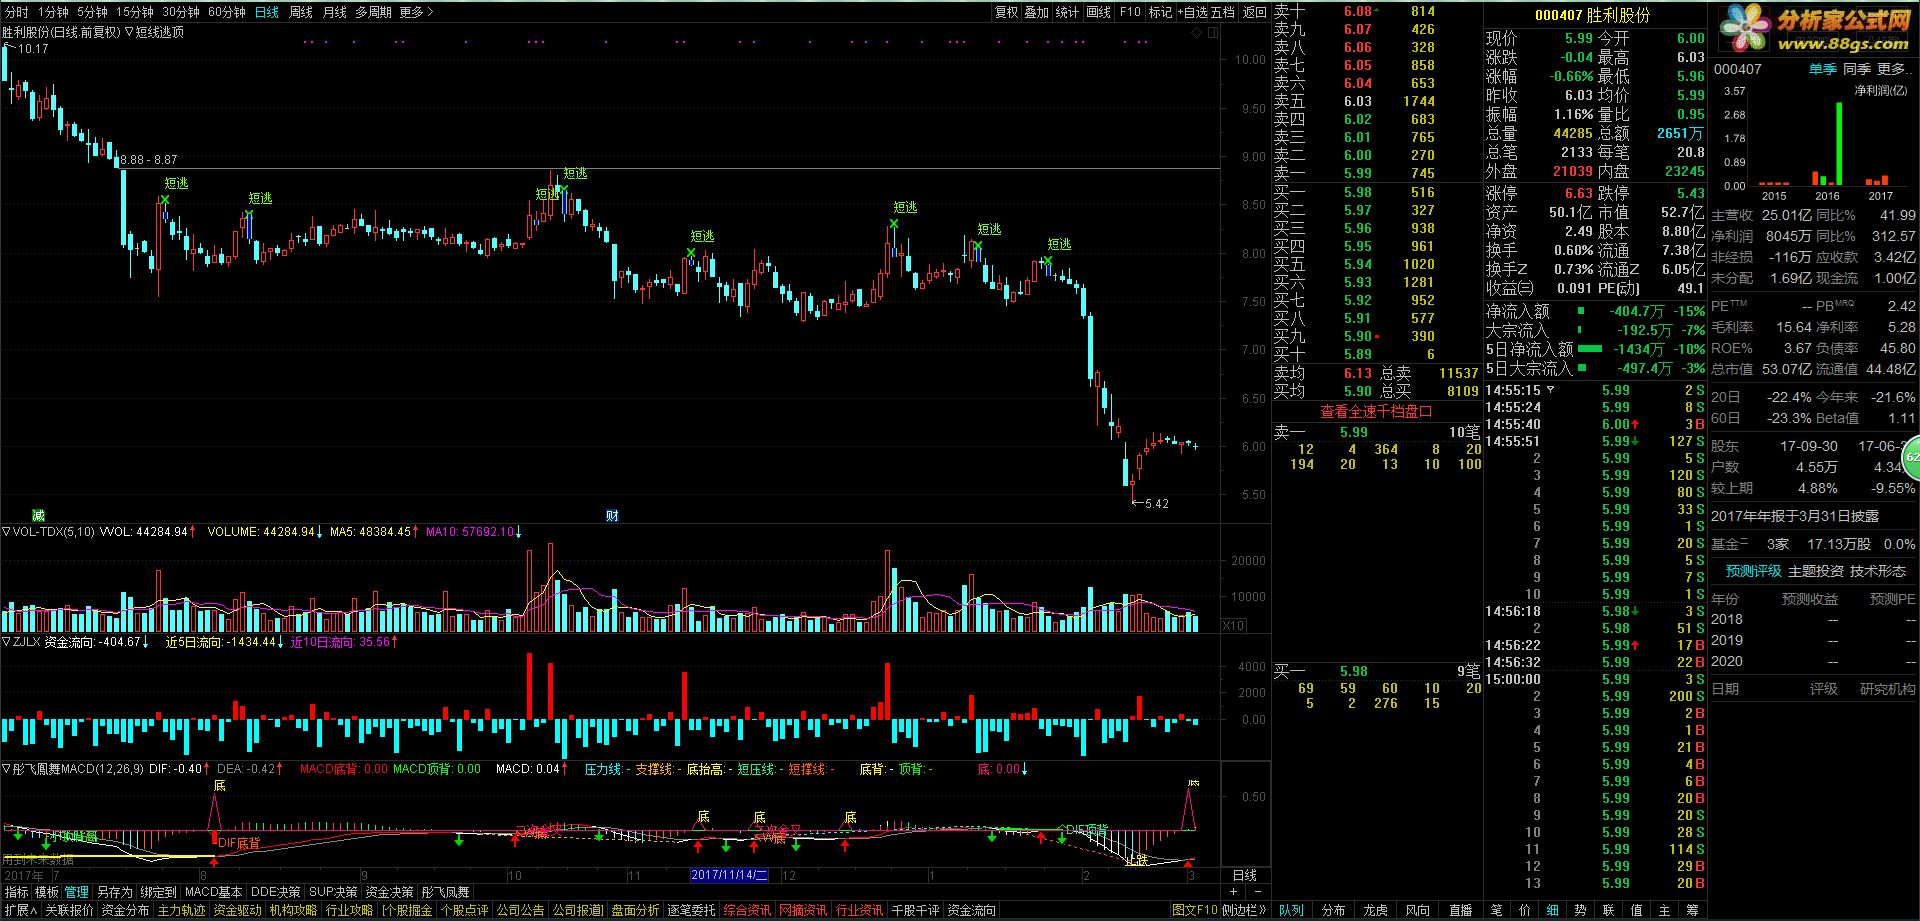This screenshot has width=1920, height=921.
Task: Click the split-panel icon beside the diamond
Action: point(1214,33)
